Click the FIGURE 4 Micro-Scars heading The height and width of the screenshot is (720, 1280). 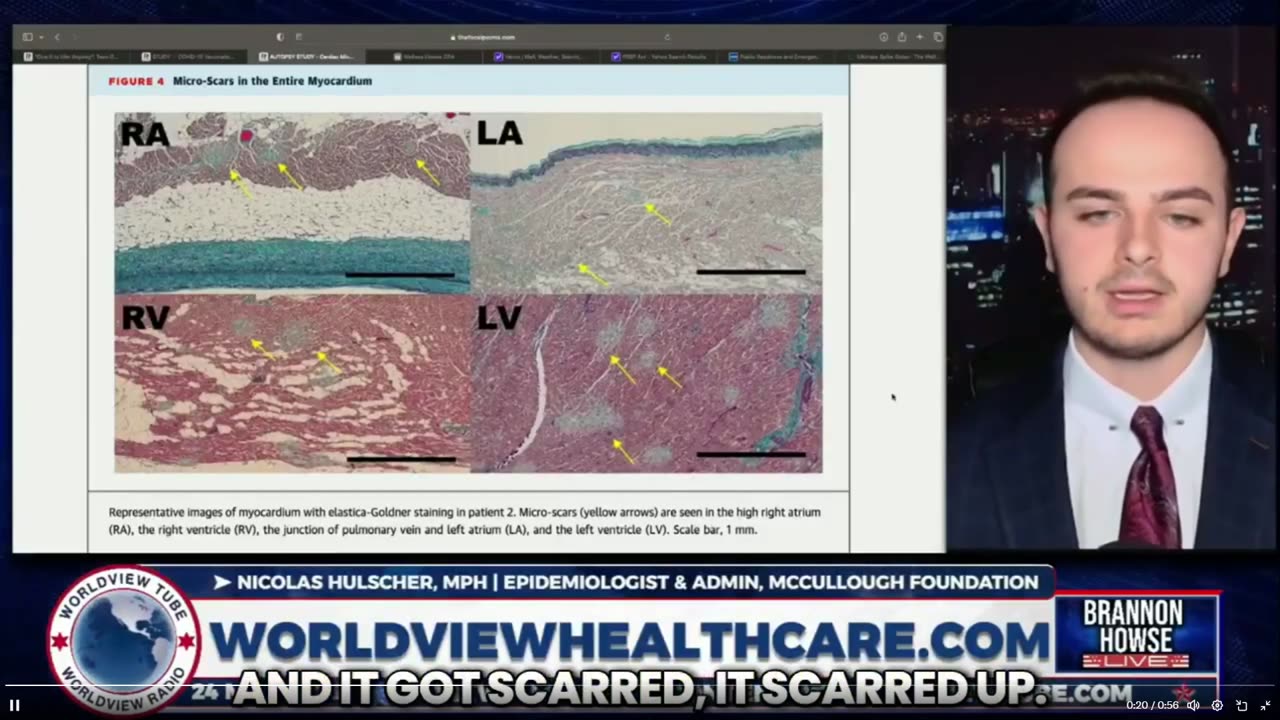click(240, 81)
